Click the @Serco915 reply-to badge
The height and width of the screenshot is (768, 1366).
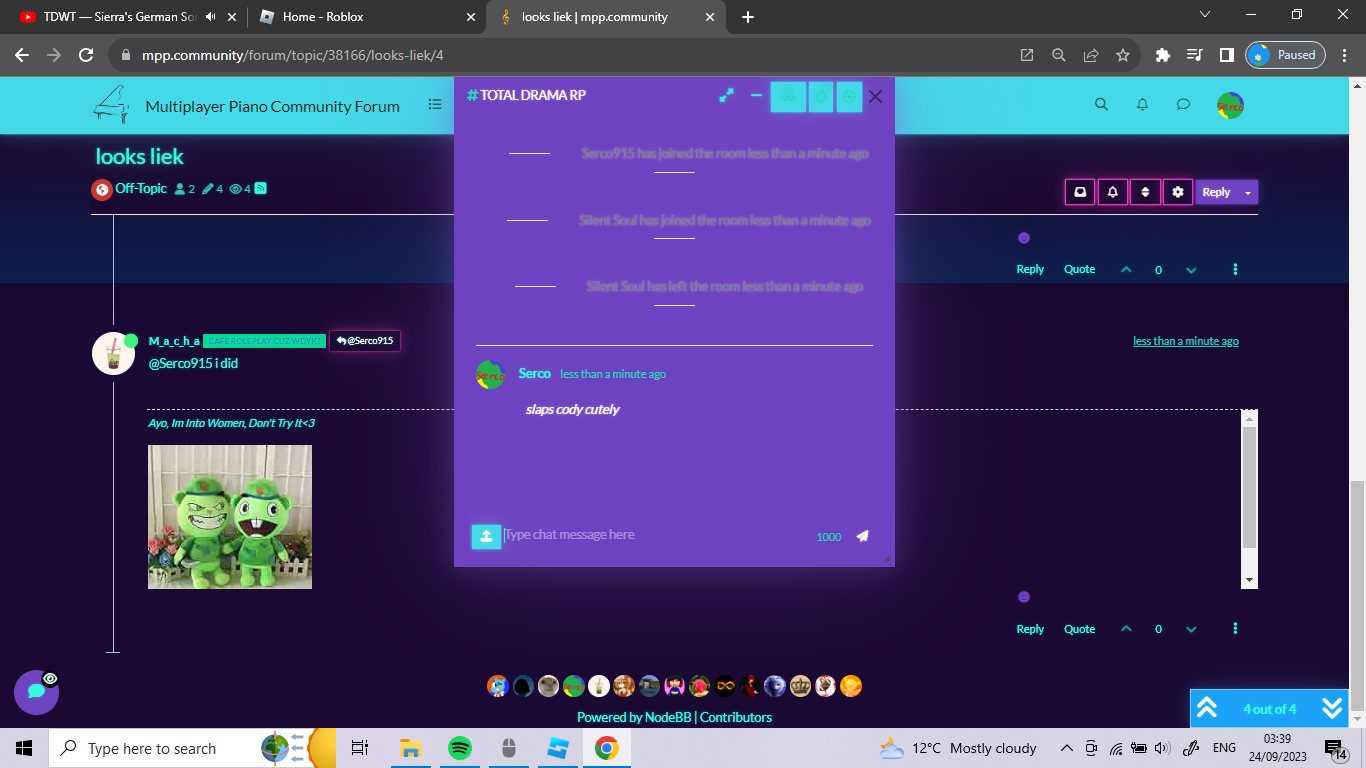click(365, 341)
